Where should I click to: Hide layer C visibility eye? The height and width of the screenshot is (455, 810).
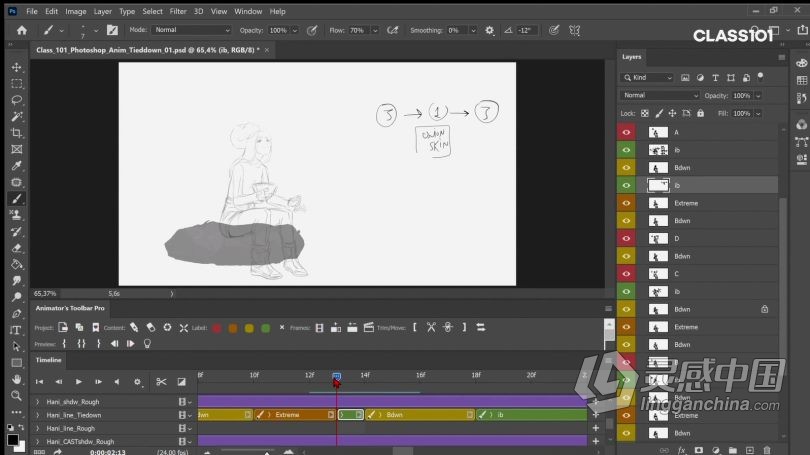[x=626, y=274]
